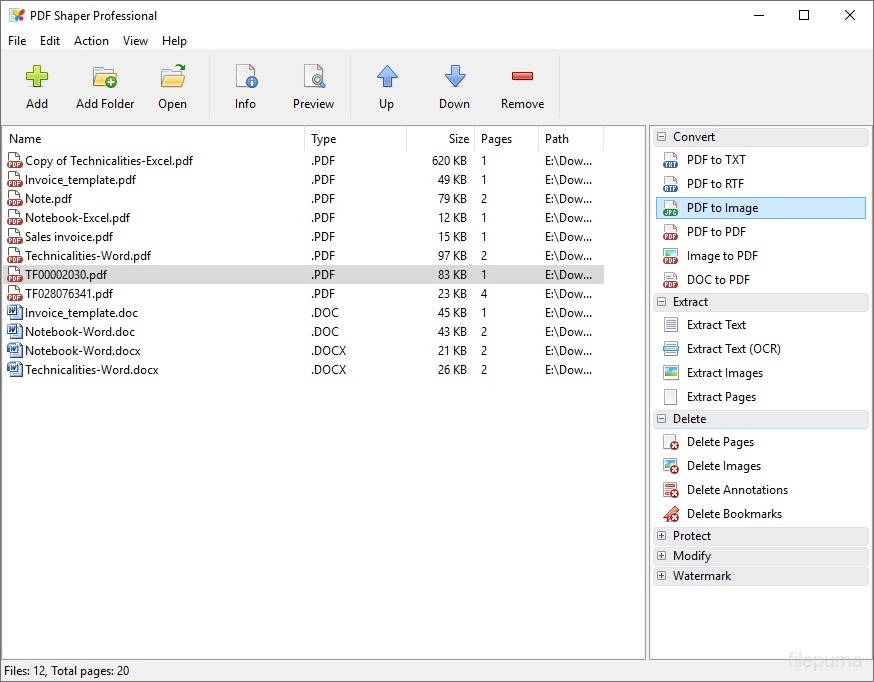The height and width of the screenshot is (682, 874).
Task: Sort files by Type column header
Action: 356,139
